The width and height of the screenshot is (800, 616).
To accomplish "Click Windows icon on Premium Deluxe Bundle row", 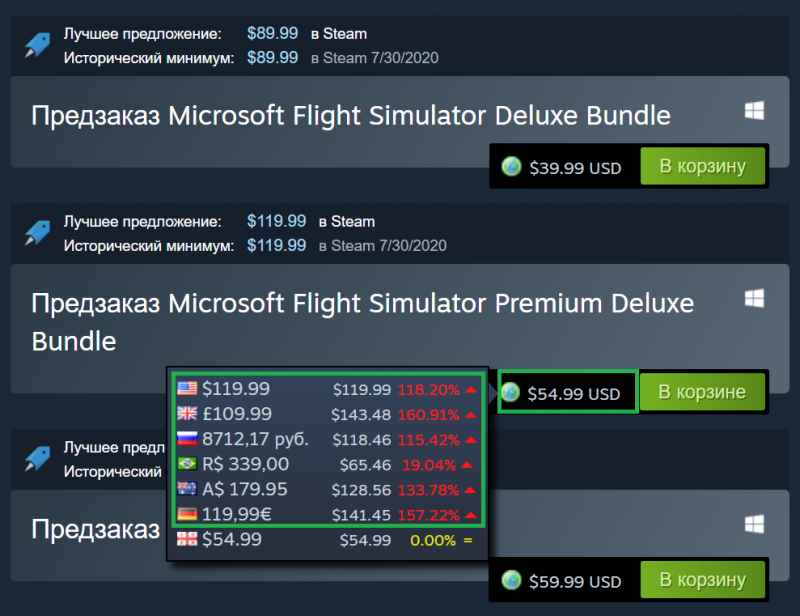I will [754, 298].
